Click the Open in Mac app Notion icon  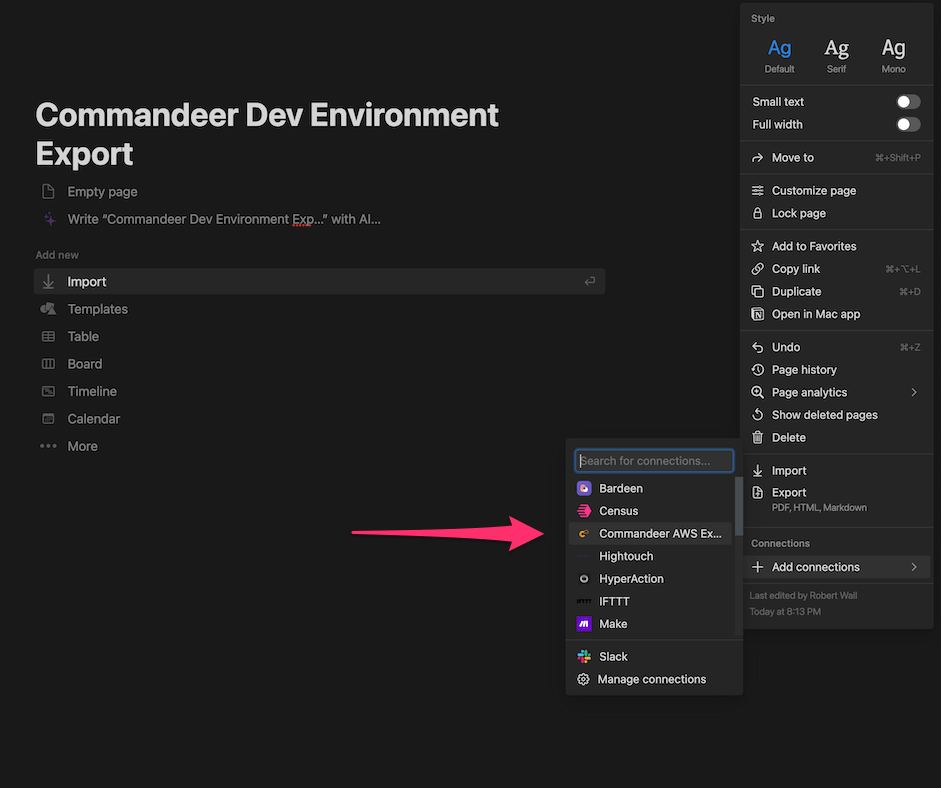click(757, 314)
